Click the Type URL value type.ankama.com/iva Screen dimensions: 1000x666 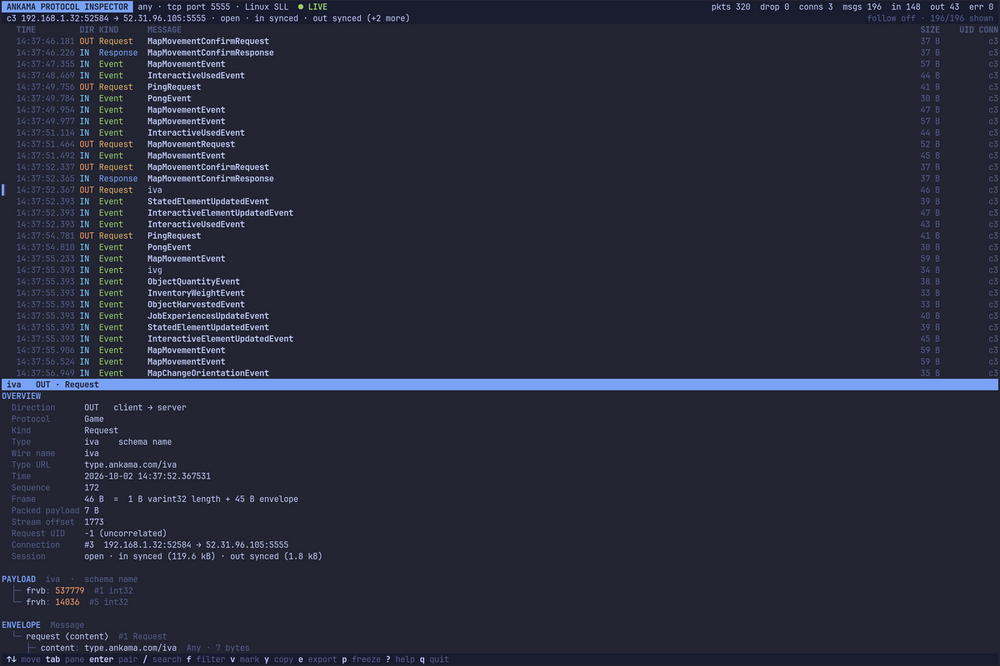click(131, 465)
